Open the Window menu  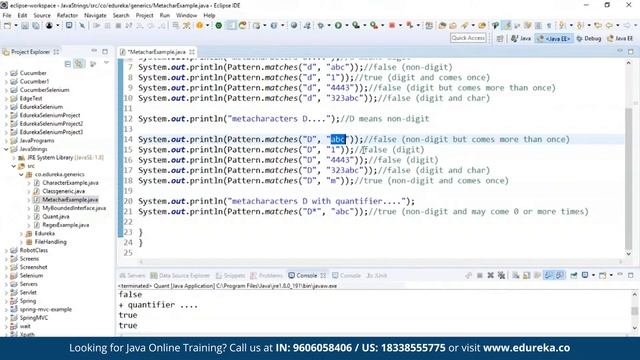(x=187, y=15)
